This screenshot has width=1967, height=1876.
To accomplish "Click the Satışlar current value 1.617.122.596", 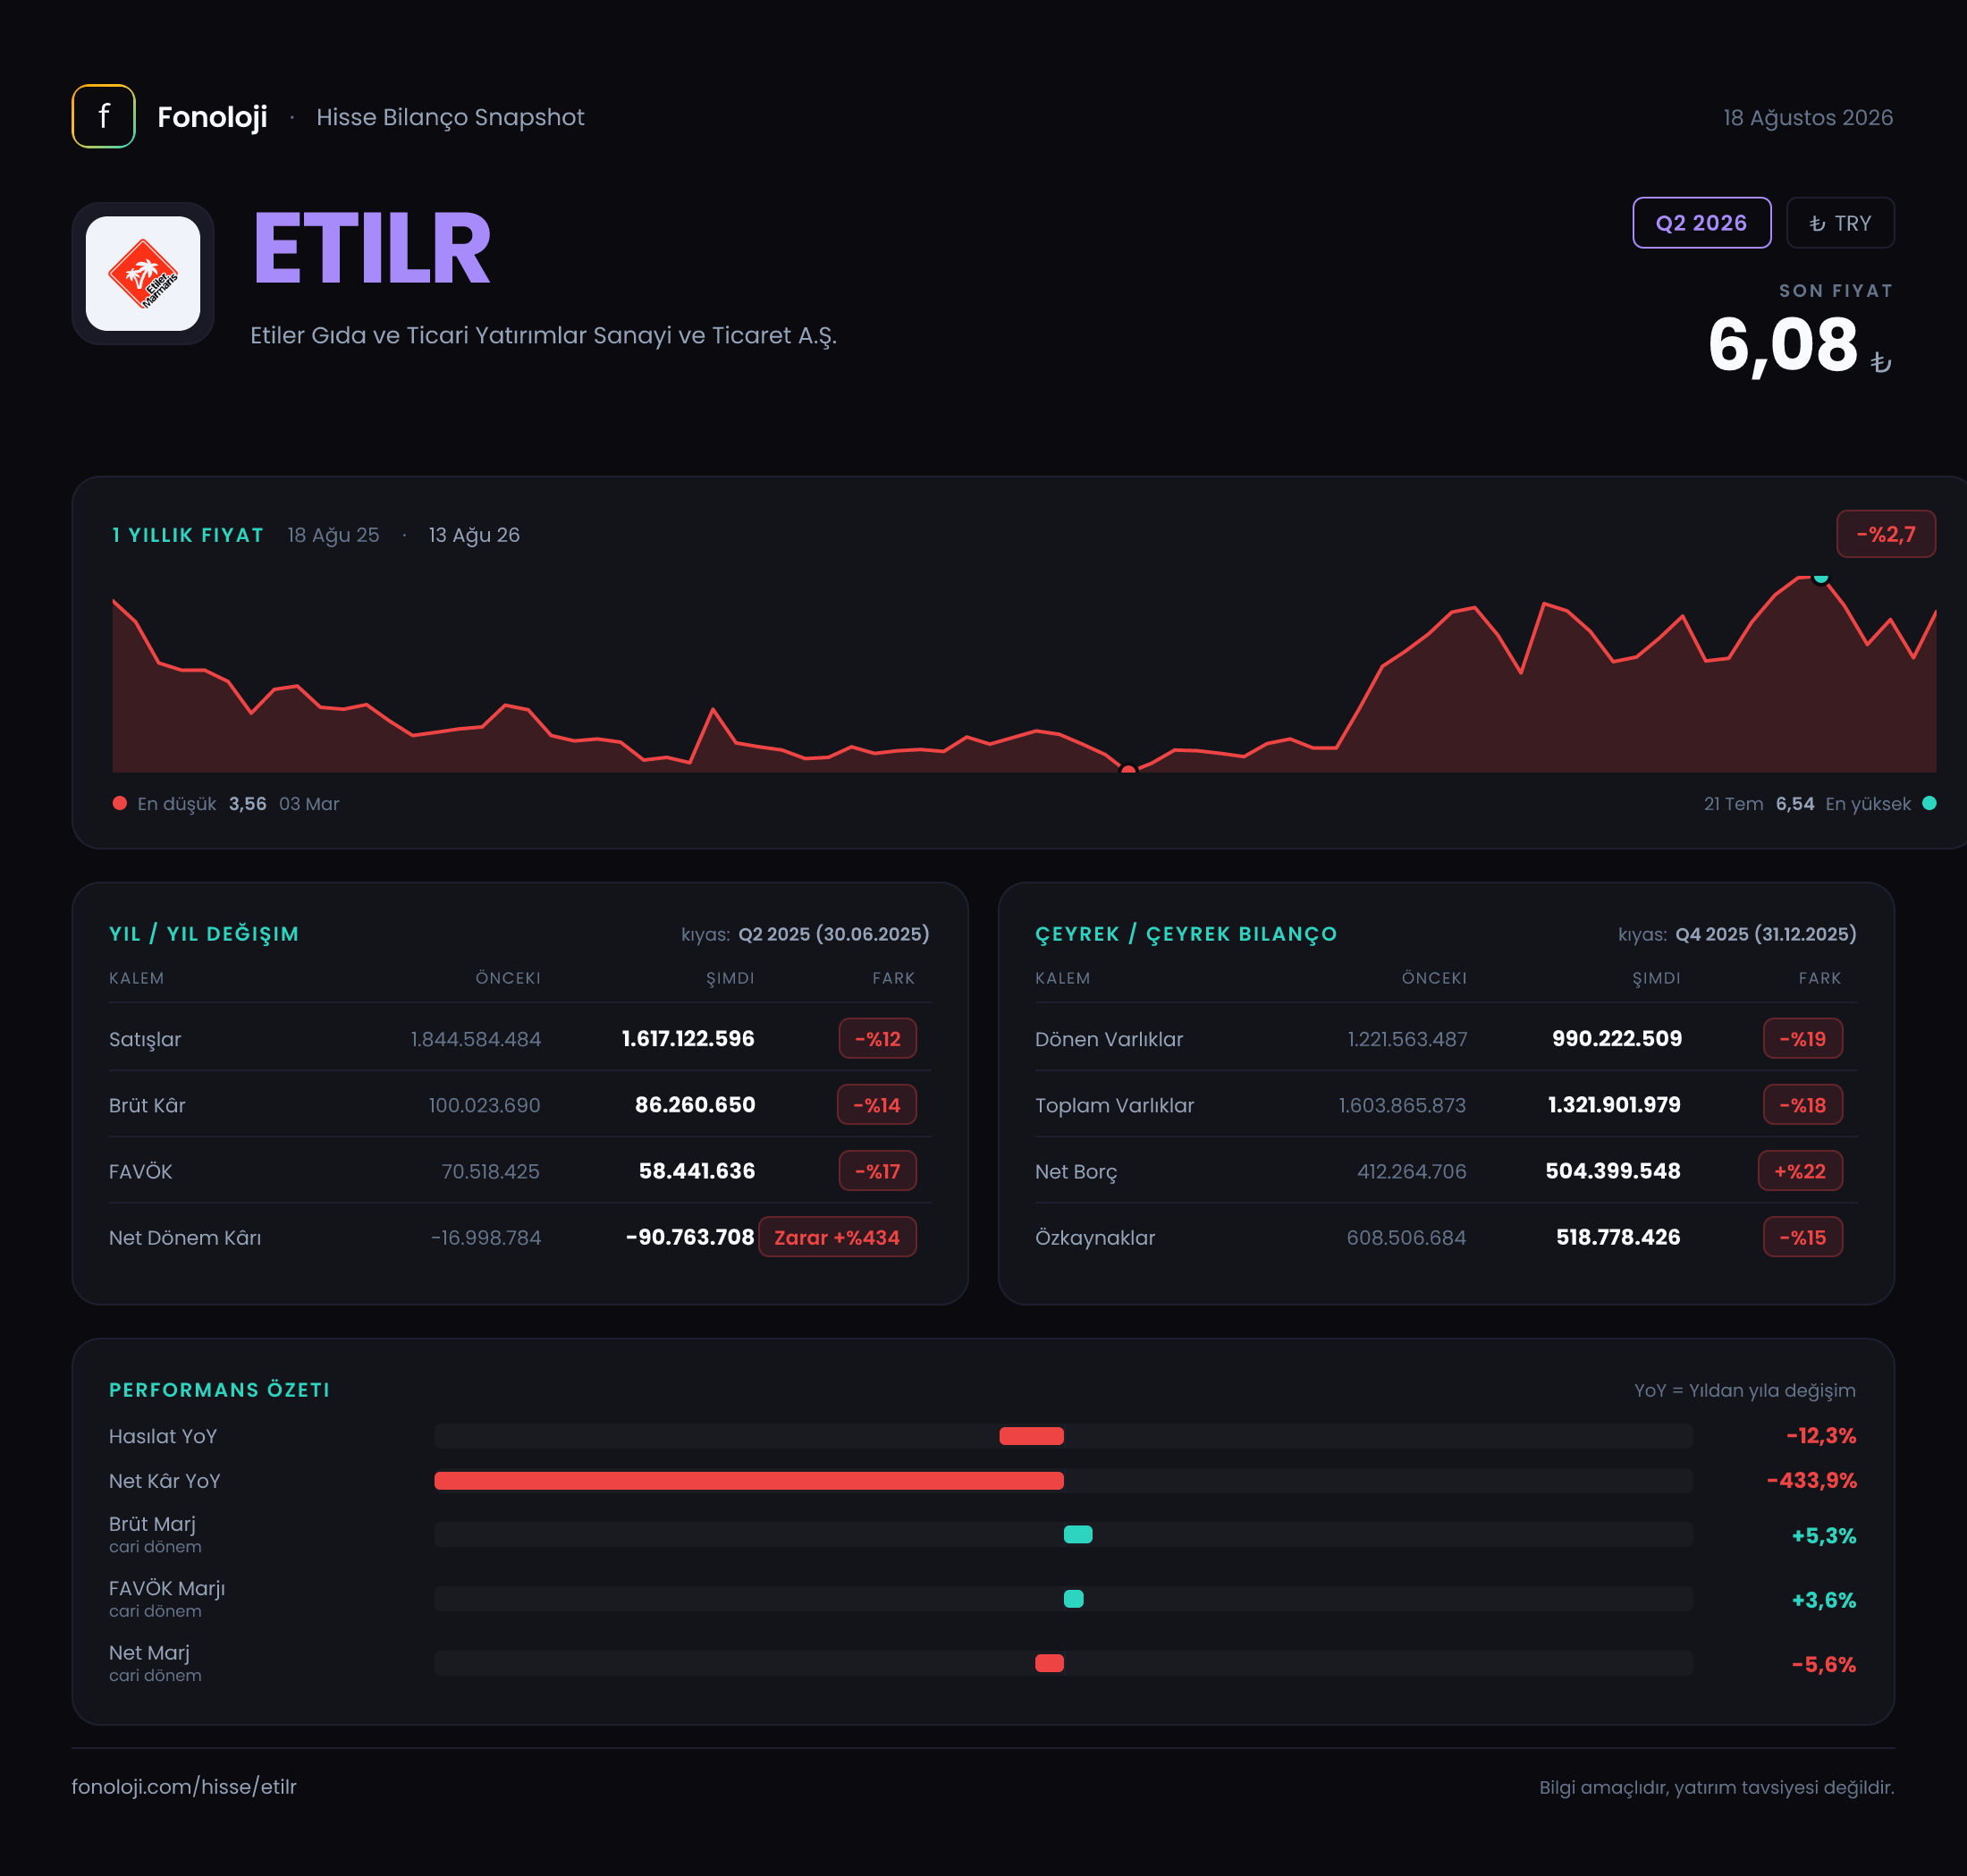I will [688, 1038].
